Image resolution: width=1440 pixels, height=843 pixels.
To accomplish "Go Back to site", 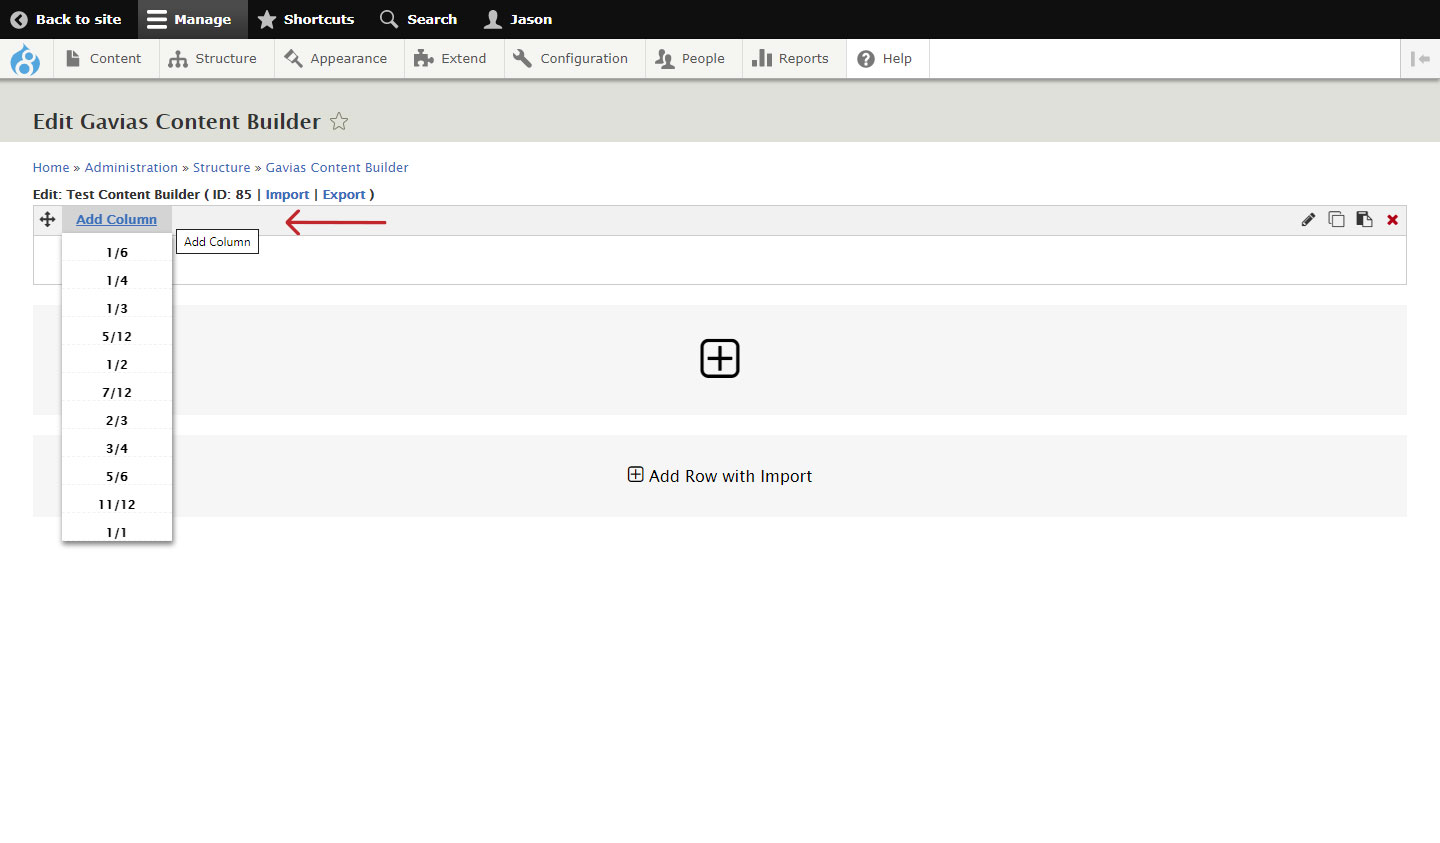I will [66, 19].
